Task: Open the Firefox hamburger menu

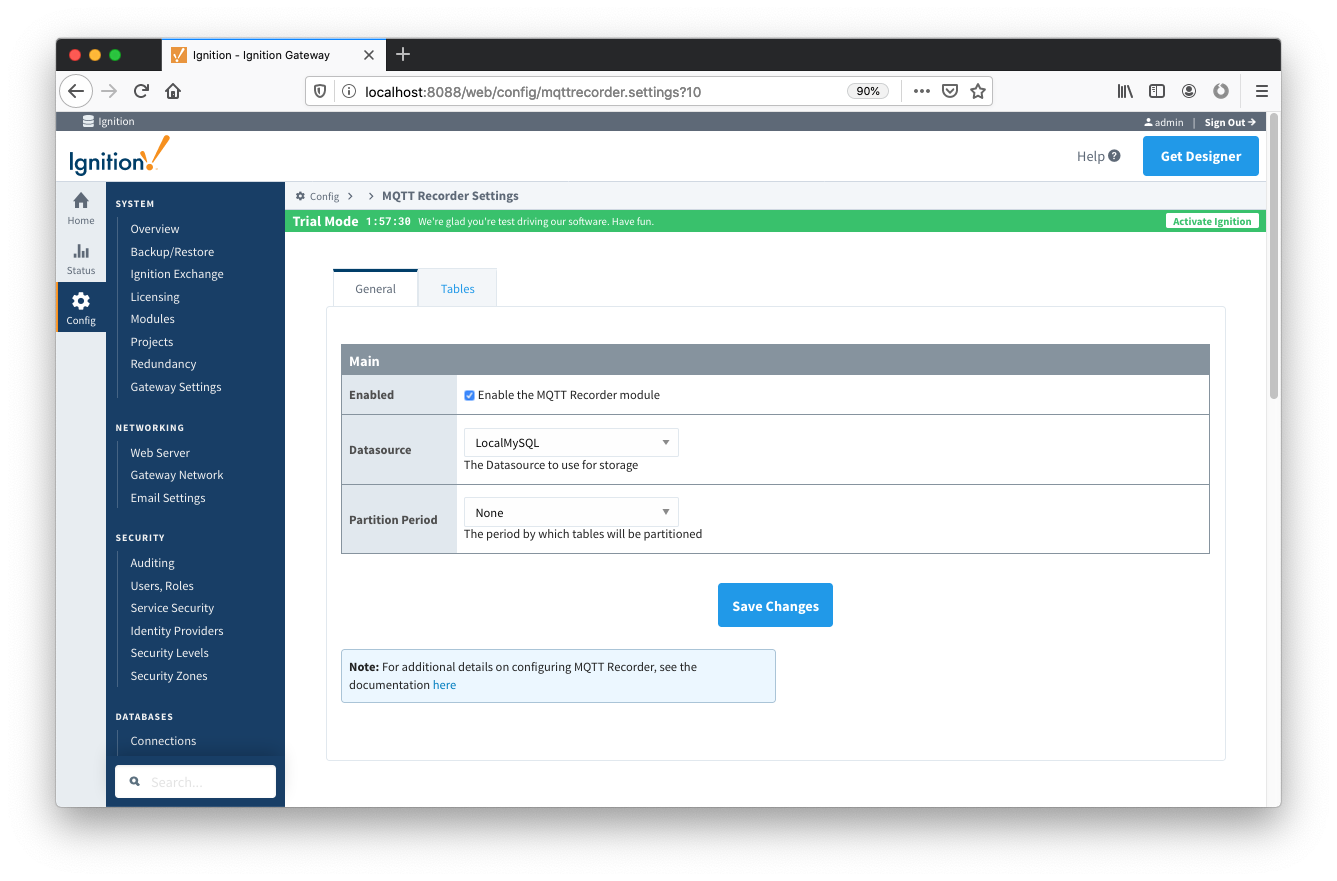Action: click(x=1262, y=91)
